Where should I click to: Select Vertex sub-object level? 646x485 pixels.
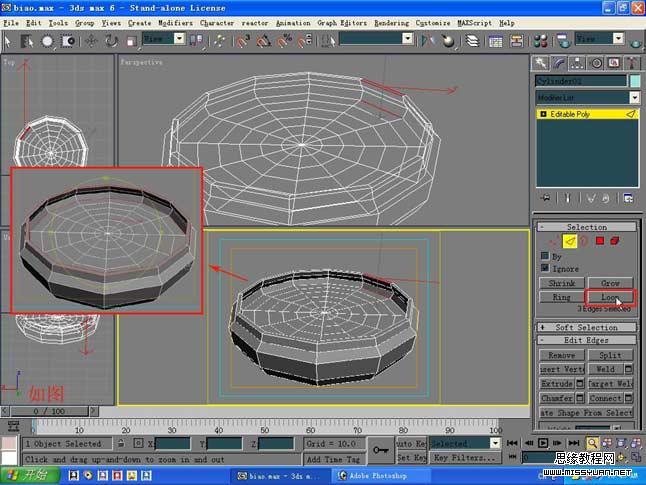(555, 241)
